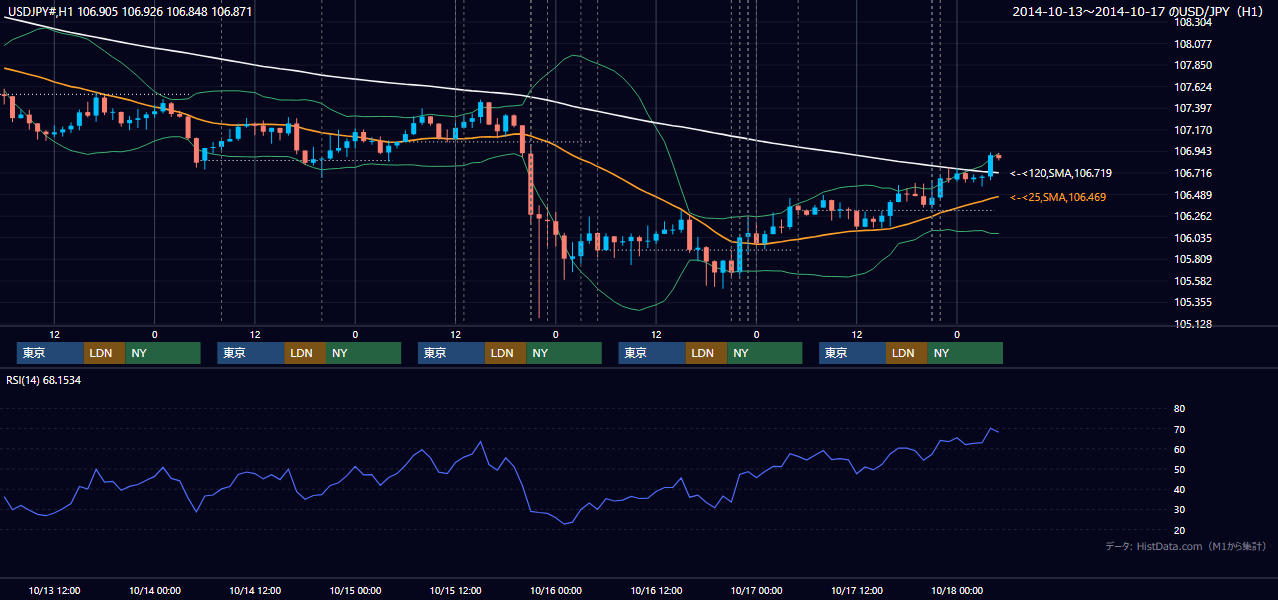Click price axis value 108.304
The width and height of the screenshot is (1278, 600).
click(x=1193, y=22)
